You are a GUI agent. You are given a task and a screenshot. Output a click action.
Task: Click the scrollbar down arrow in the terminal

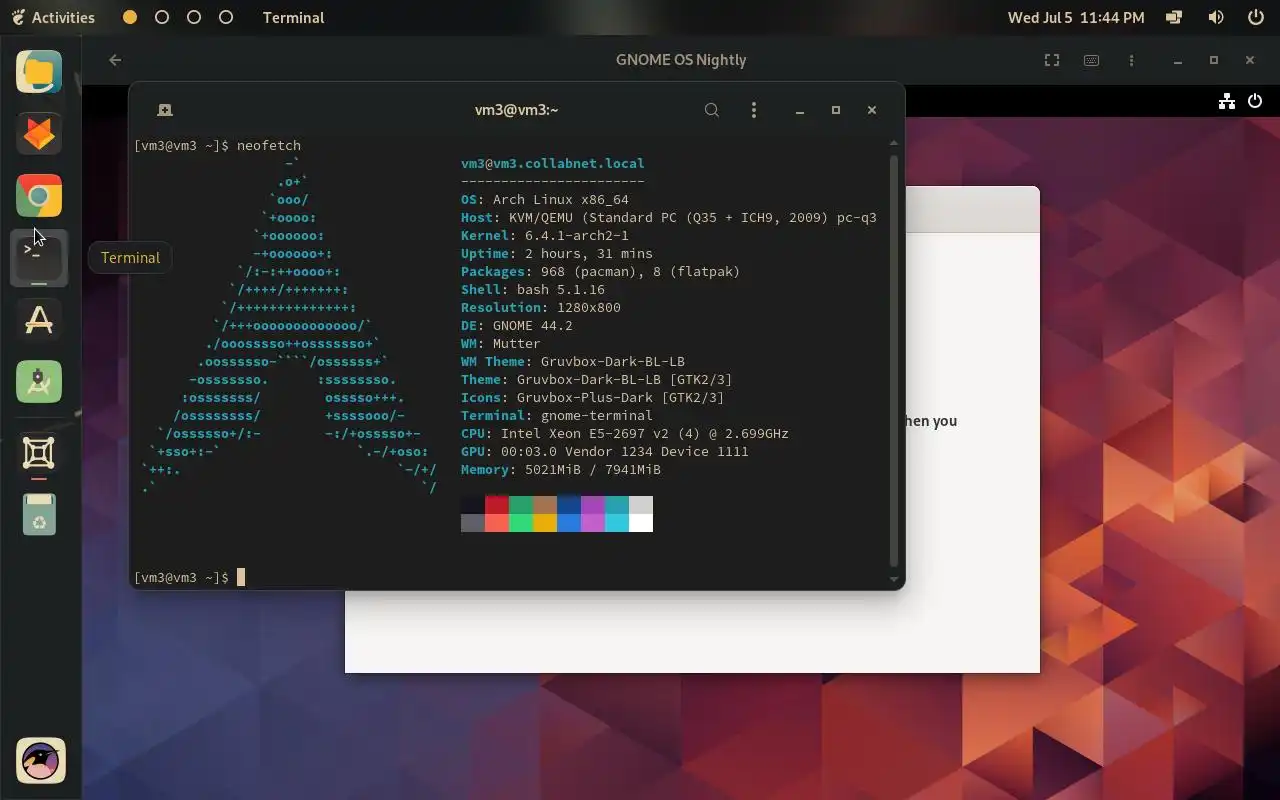(x=894, y=579)
